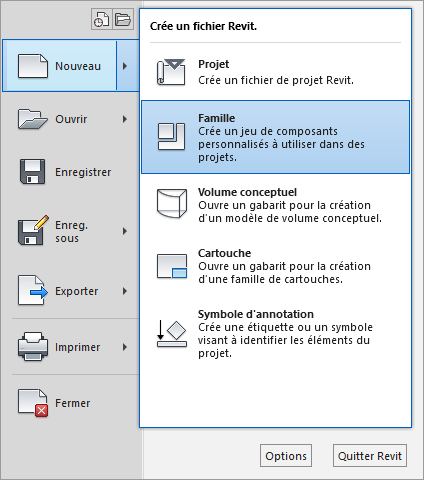Screen dimensions: 424x480
Task: Click the Quitter Revit button
Action: point(370,455)
